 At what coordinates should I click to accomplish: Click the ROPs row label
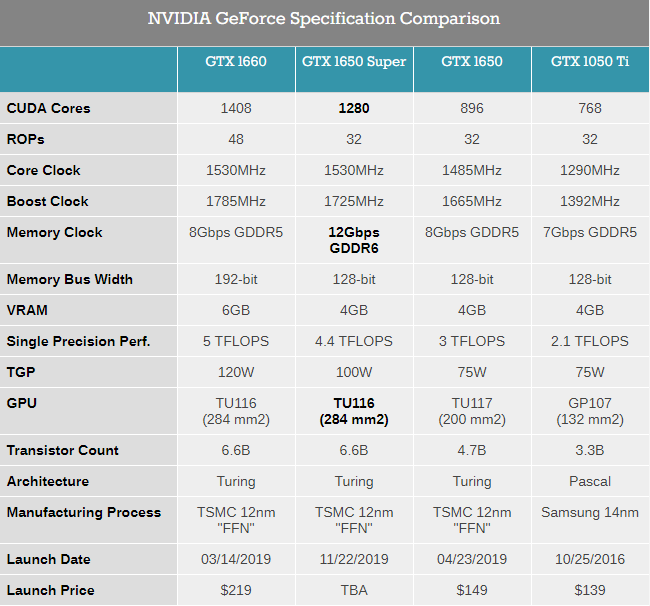(25, 139)
